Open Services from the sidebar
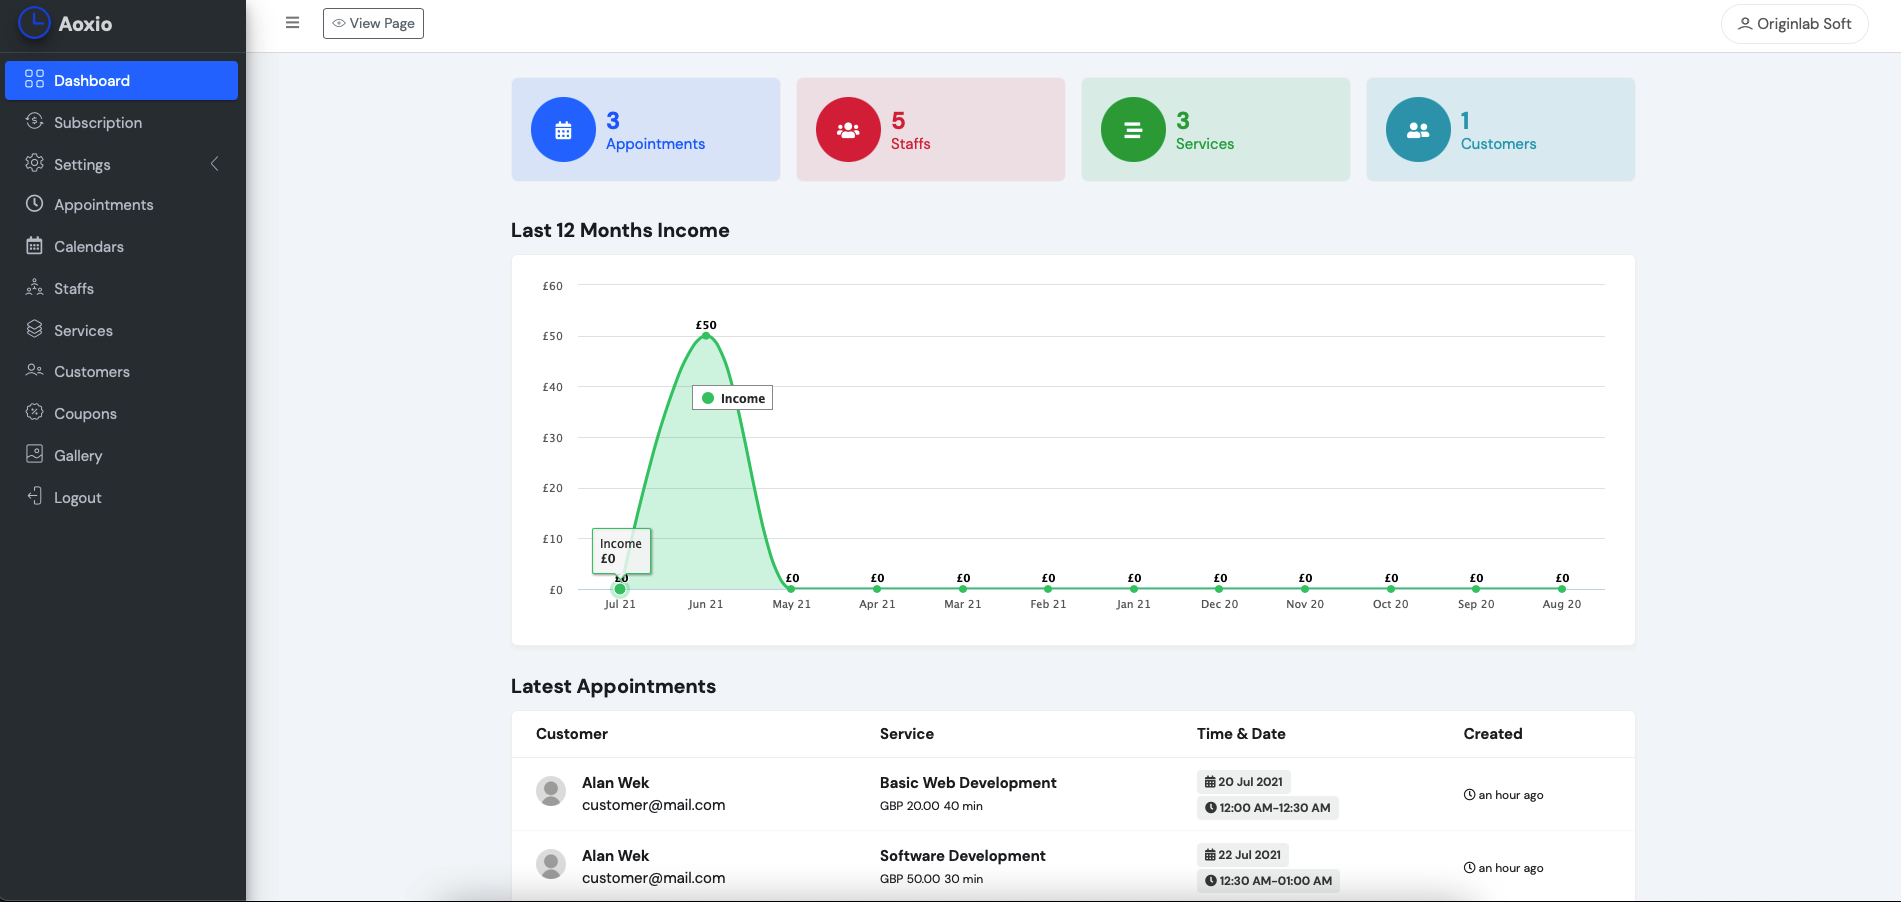The height and width of the screenshot is (902, 1901). (83, 331)
